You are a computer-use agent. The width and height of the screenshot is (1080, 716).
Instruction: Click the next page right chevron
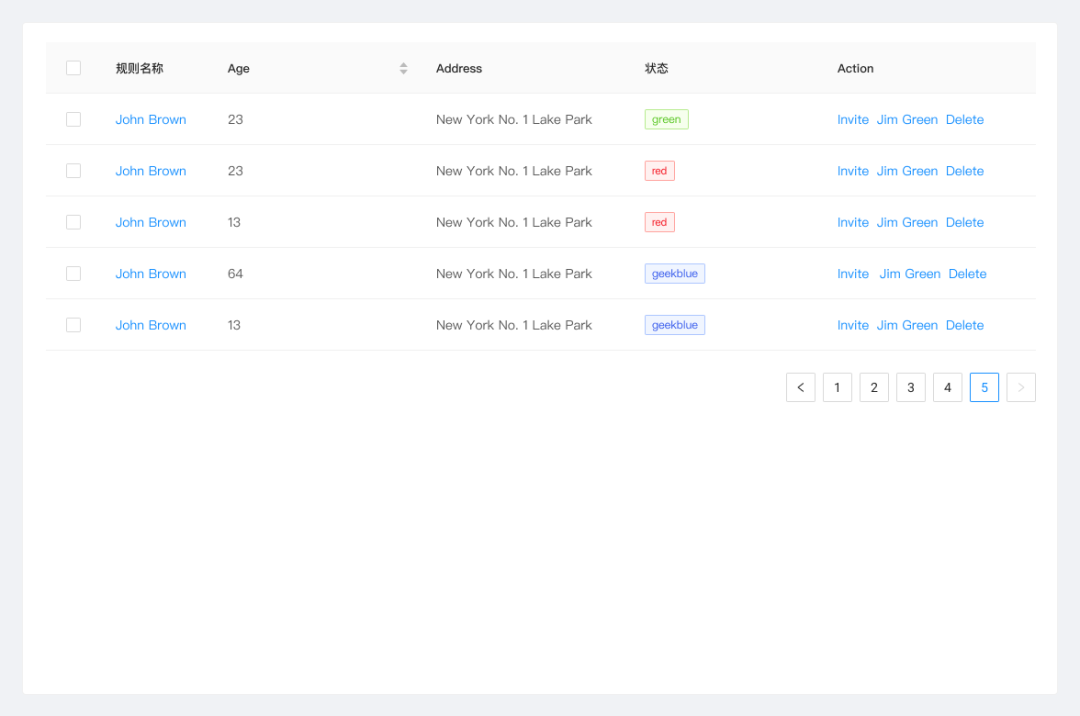1020,388
